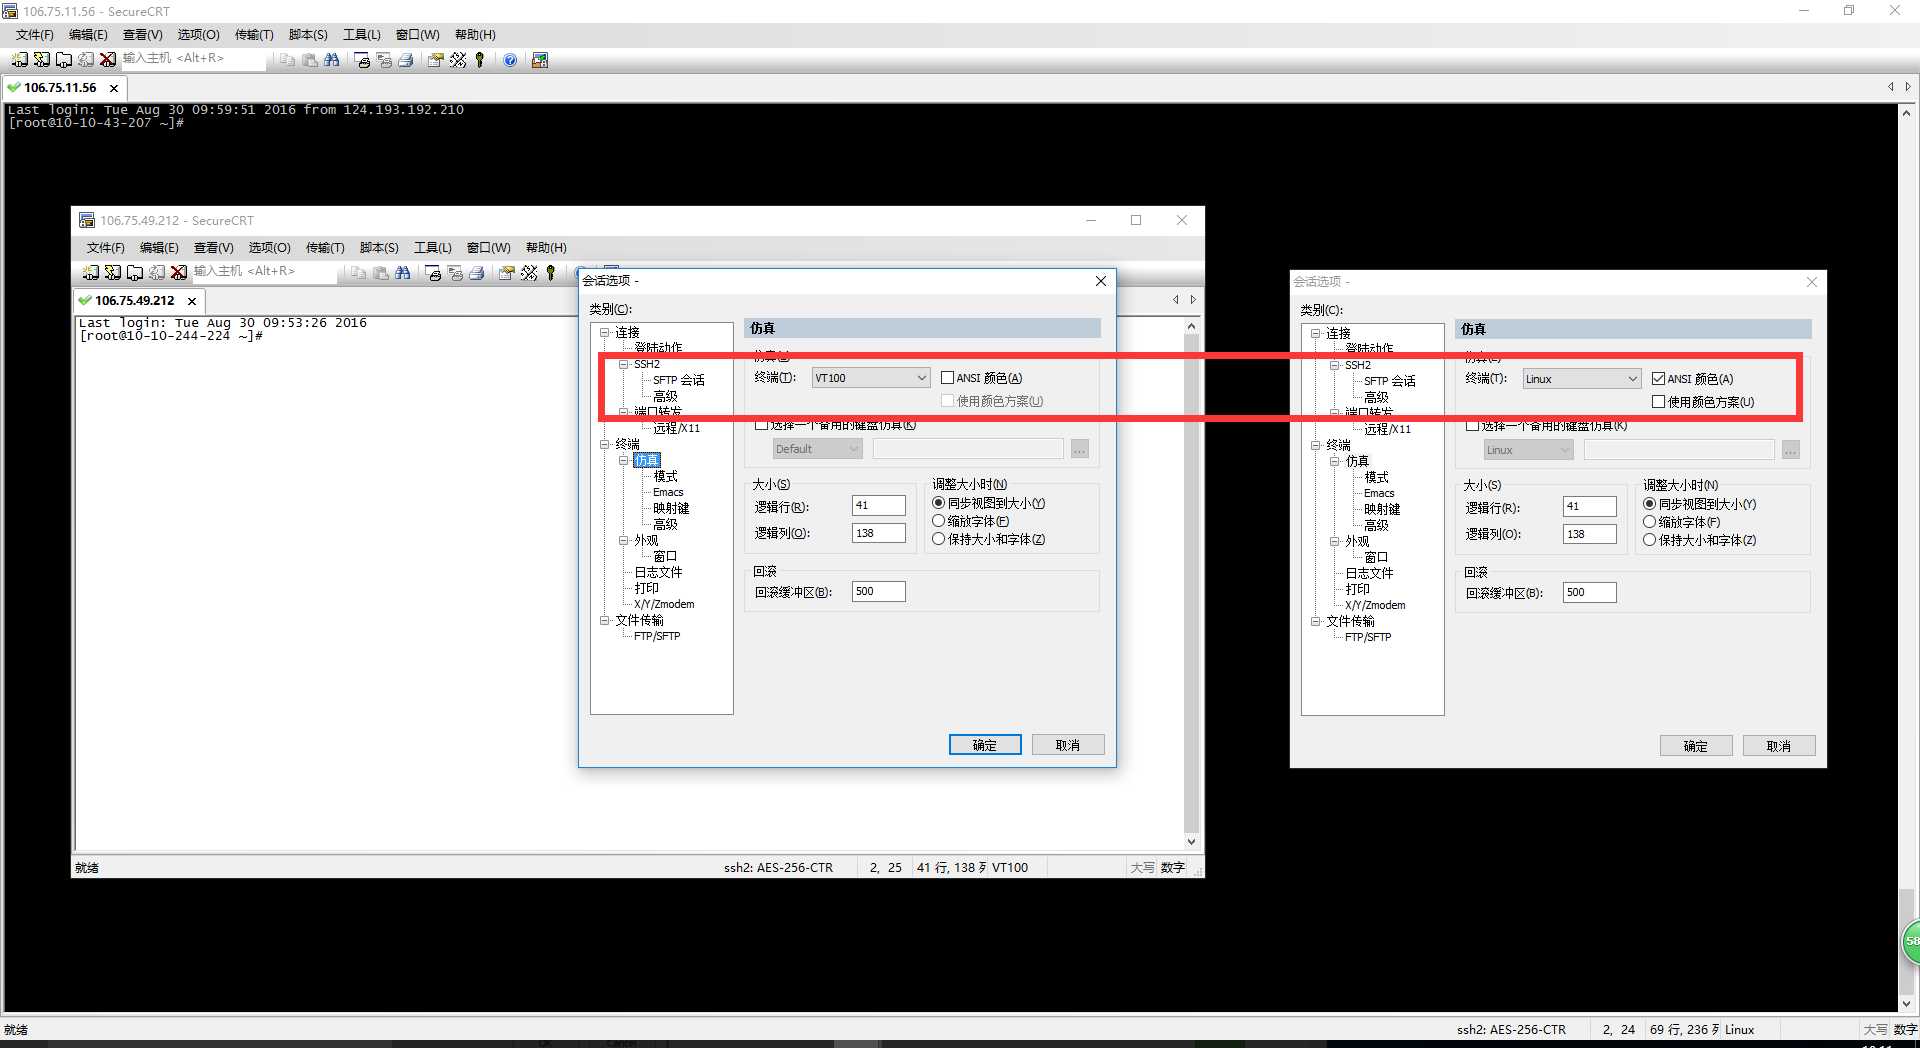Select 日志文件 tree item in Linux dialog
The width and height of the screenshot is (1920, 1048).
1369,573
